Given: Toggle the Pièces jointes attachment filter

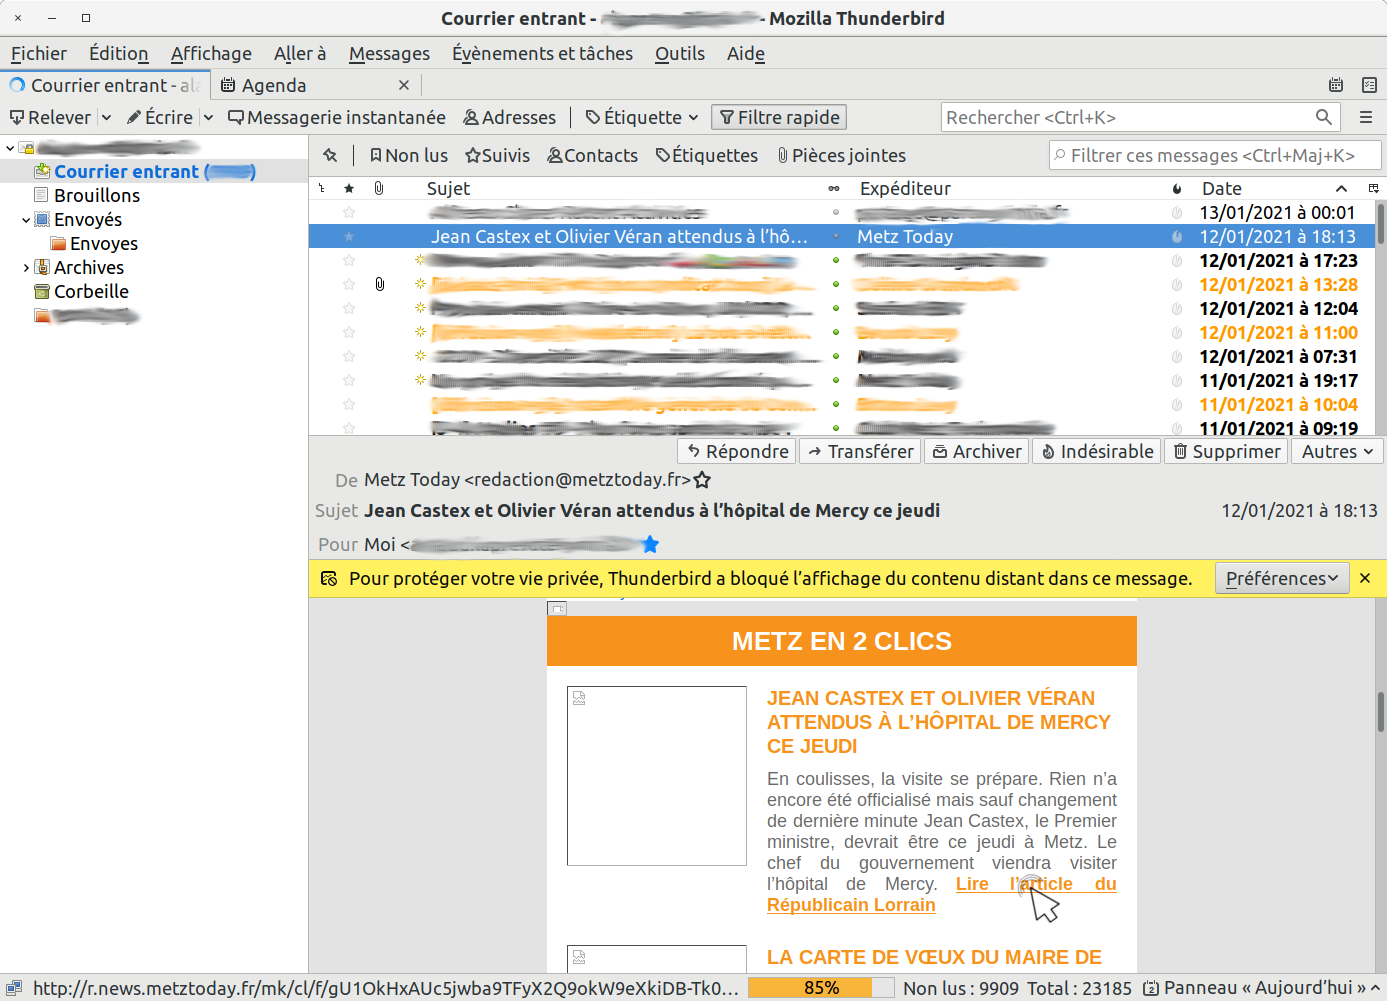Looking at the screenshot, I should [841, 155].
